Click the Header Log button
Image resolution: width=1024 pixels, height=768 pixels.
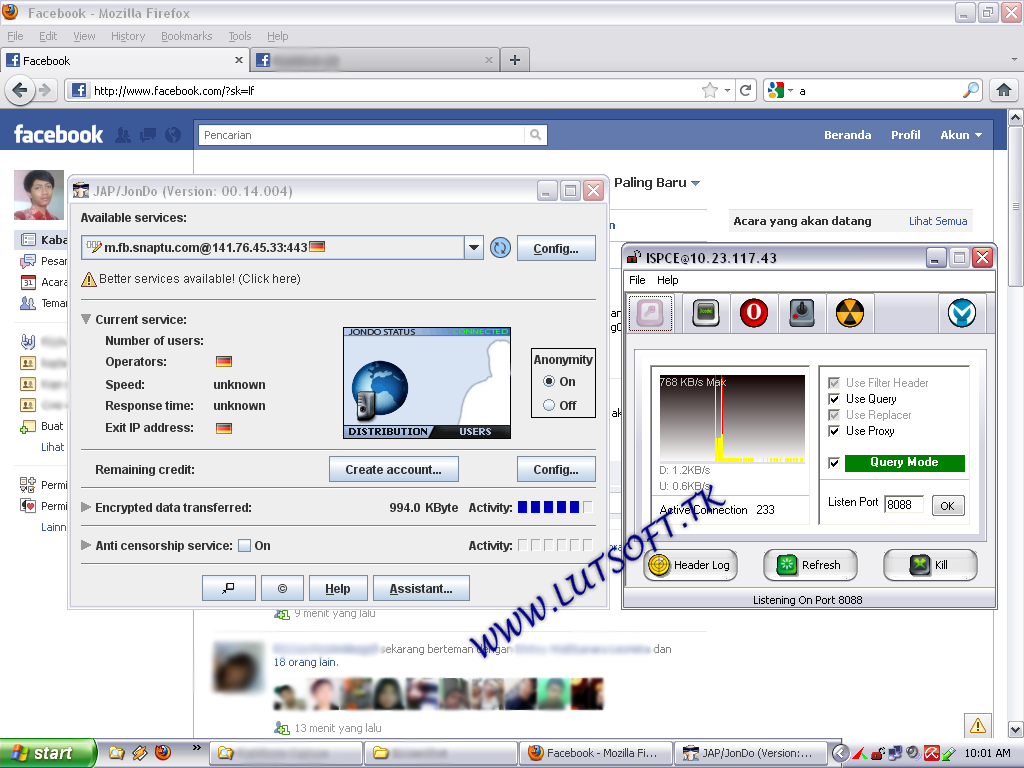691,565
